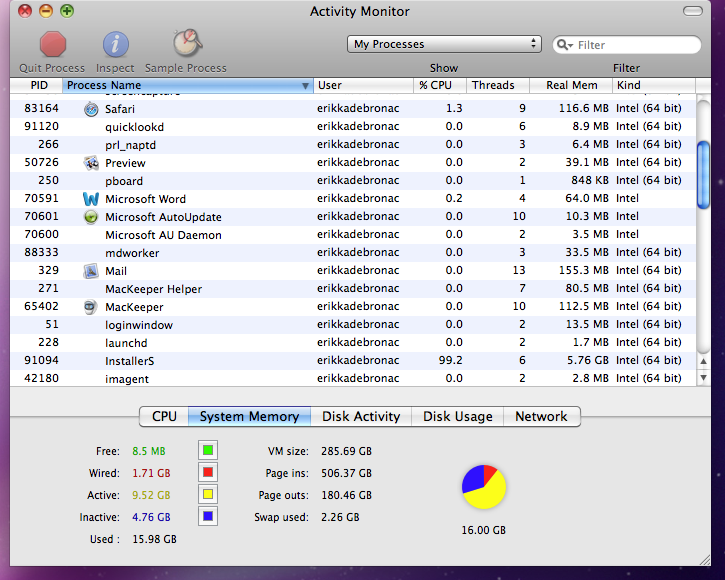Click the search magnifier in the Filter field

coord(565,44)
